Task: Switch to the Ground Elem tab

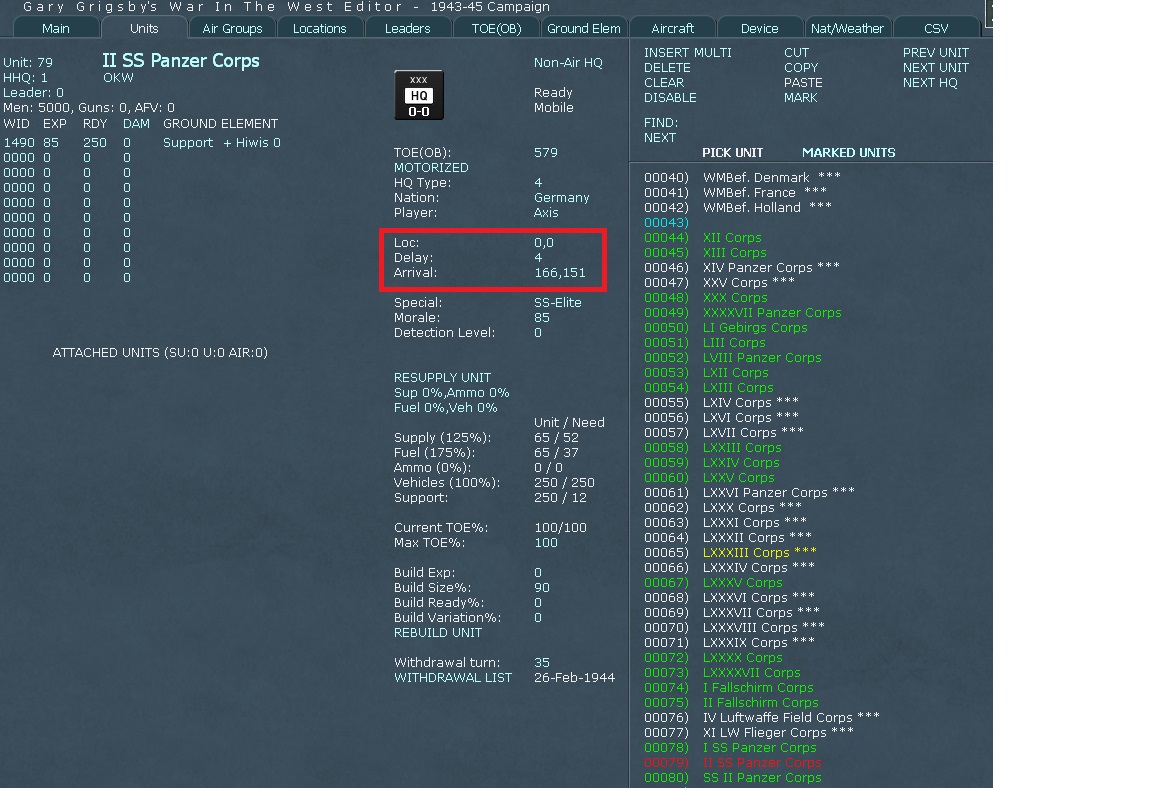Action: pos(584,29)
